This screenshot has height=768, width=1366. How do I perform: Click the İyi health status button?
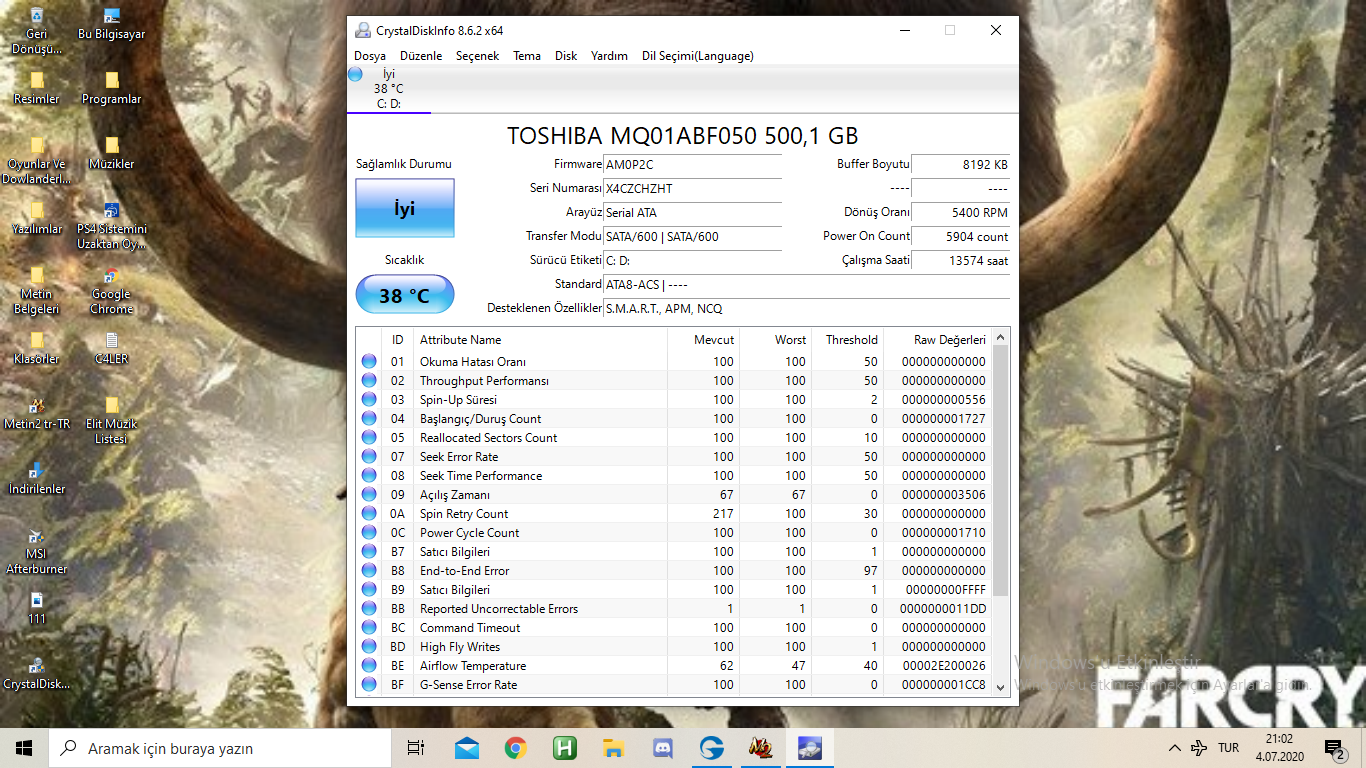click(x=405, y=208)
